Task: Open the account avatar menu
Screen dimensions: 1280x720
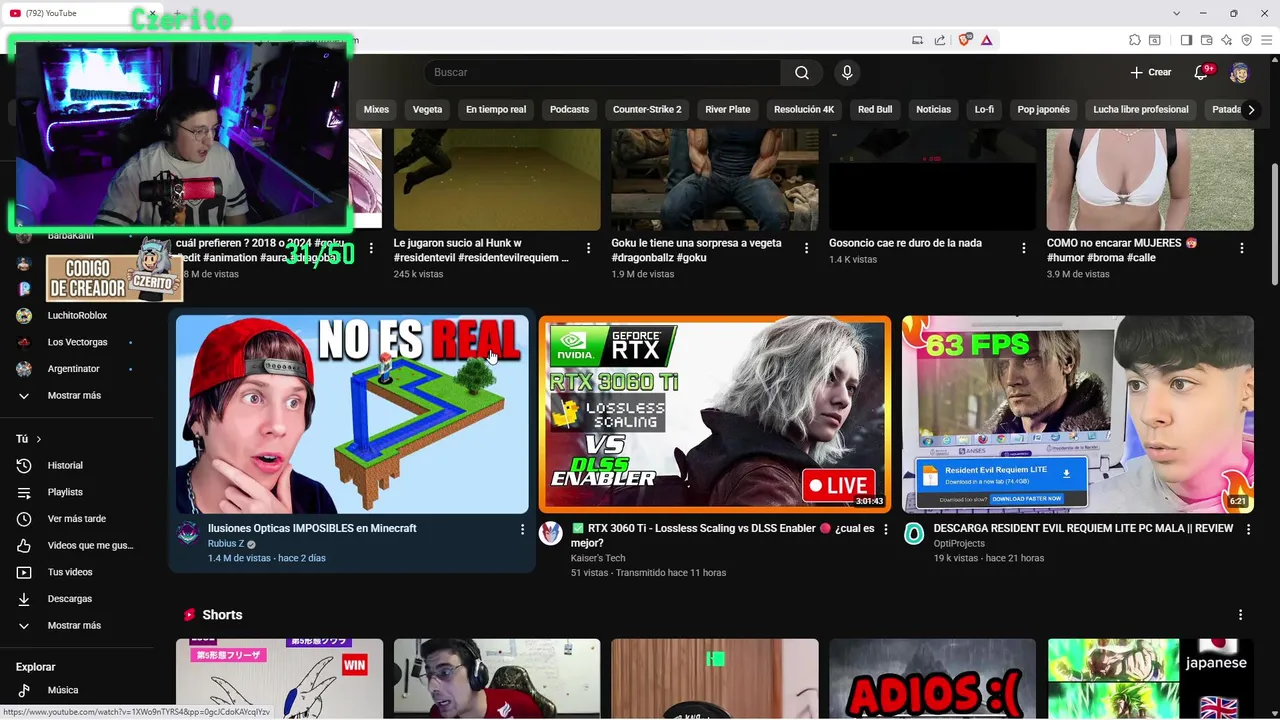Action: (x=1239, y=72)
